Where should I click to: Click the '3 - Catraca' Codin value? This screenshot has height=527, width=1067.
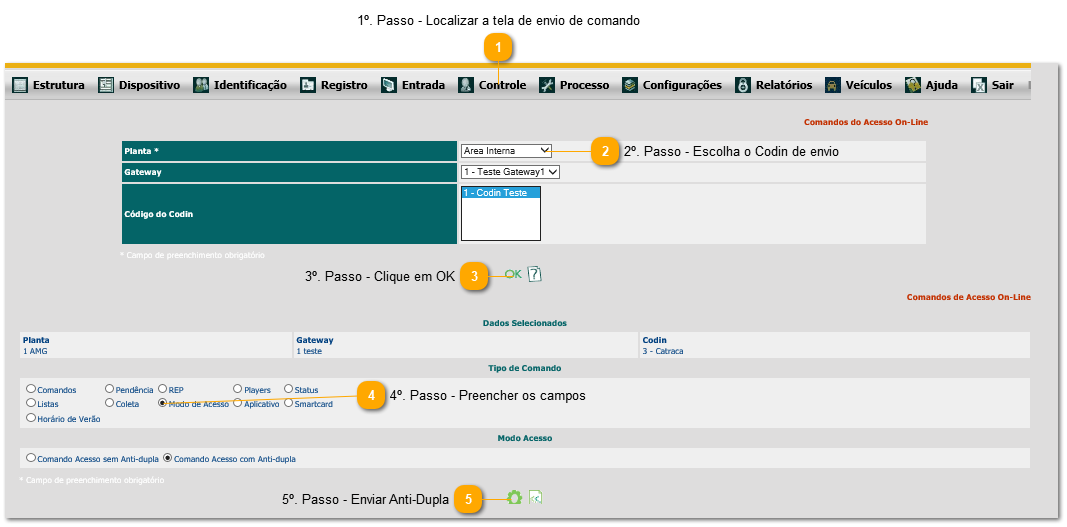coord(663,351)
